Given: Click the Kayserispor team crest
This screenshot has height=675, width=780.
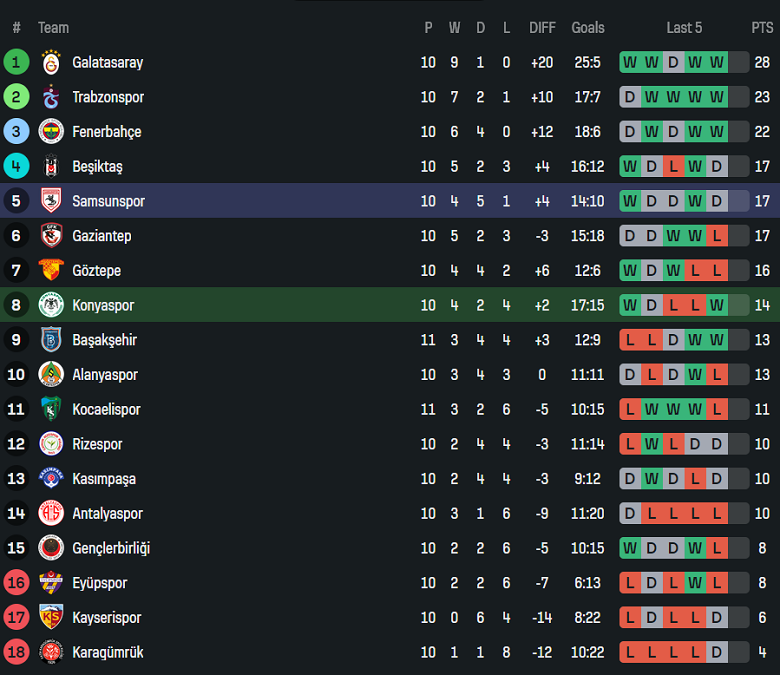Looking at the screenshot, I should coord(51,617).
